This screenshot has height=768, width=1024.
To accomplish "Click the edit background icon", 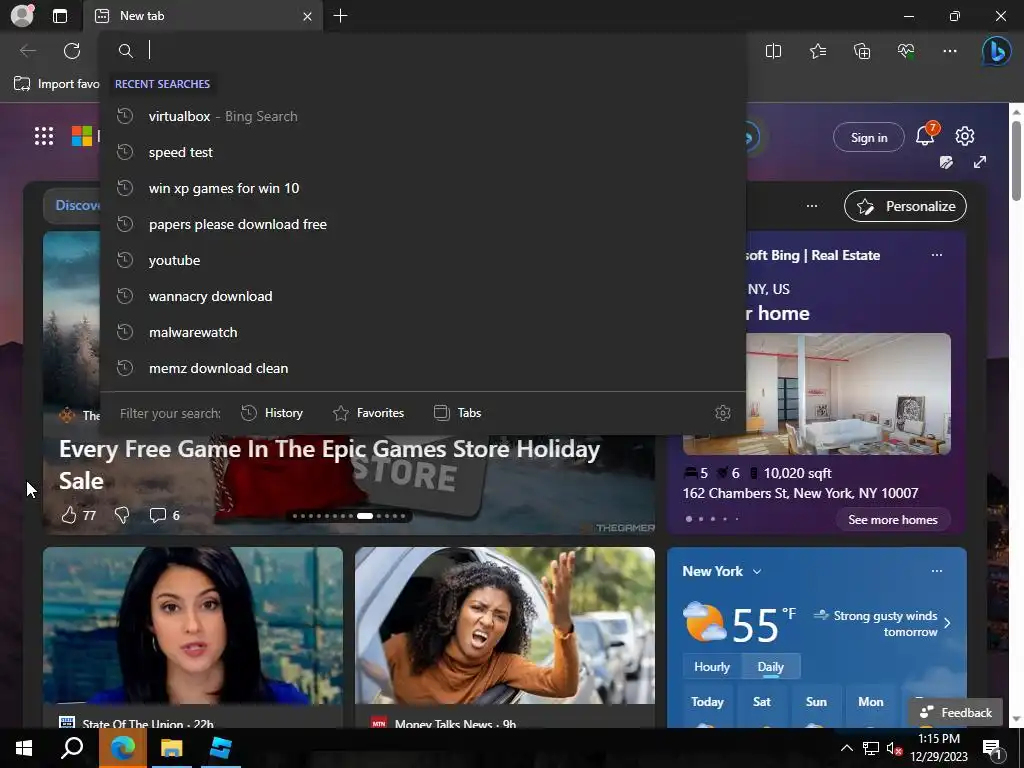I will pos(946,162).
